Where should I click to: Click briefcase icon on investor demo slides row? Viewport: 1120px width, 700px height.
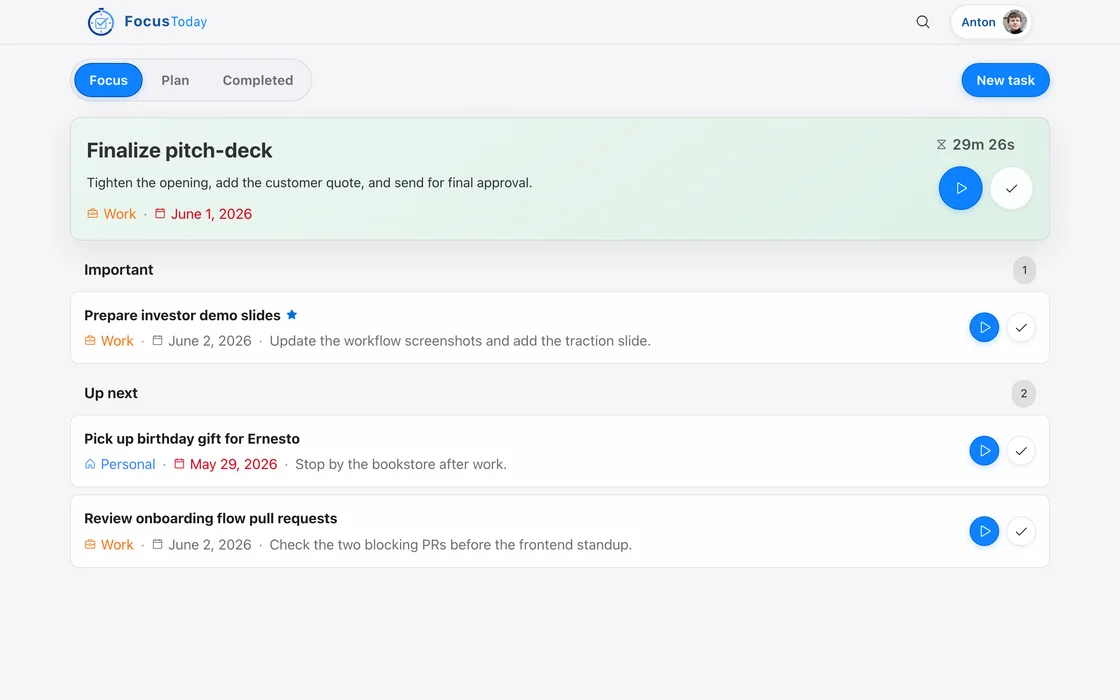90,341
